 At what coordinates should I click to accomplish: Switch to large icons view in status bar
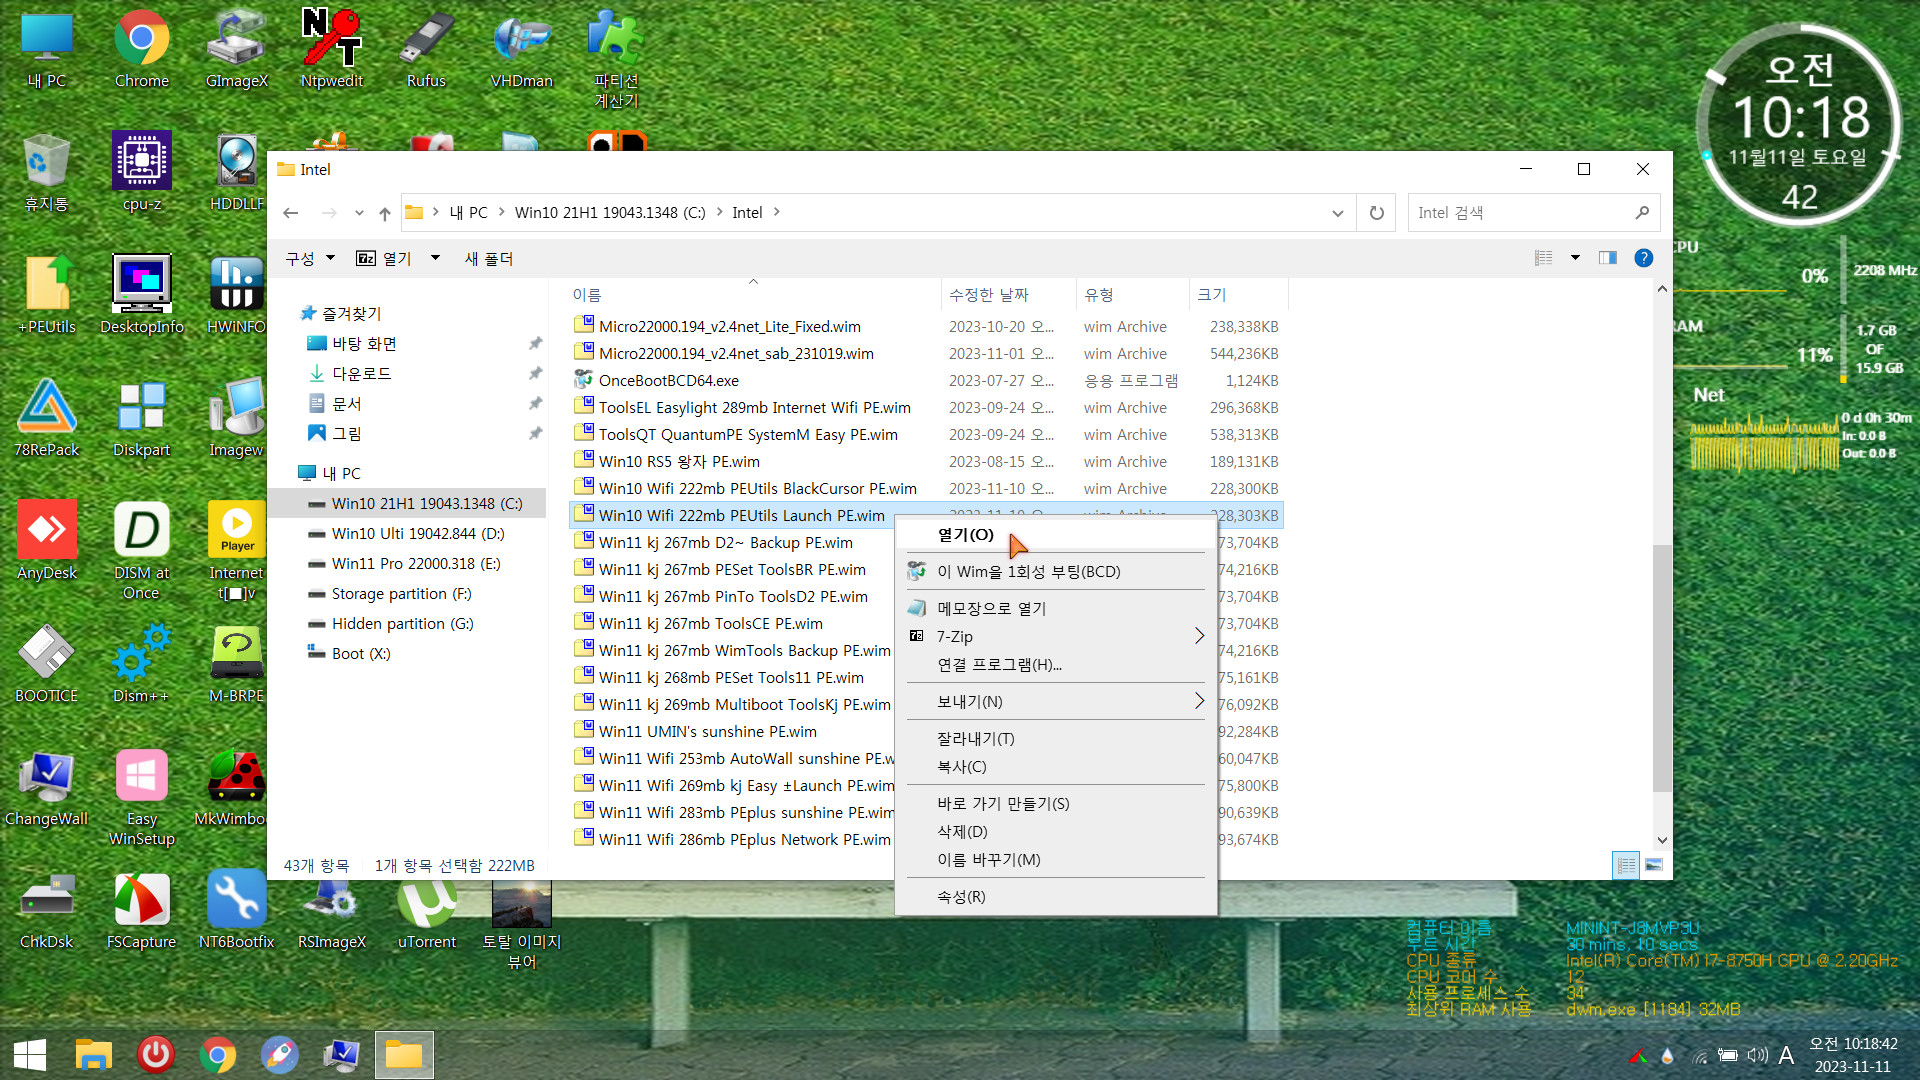tap(1653, 865)
